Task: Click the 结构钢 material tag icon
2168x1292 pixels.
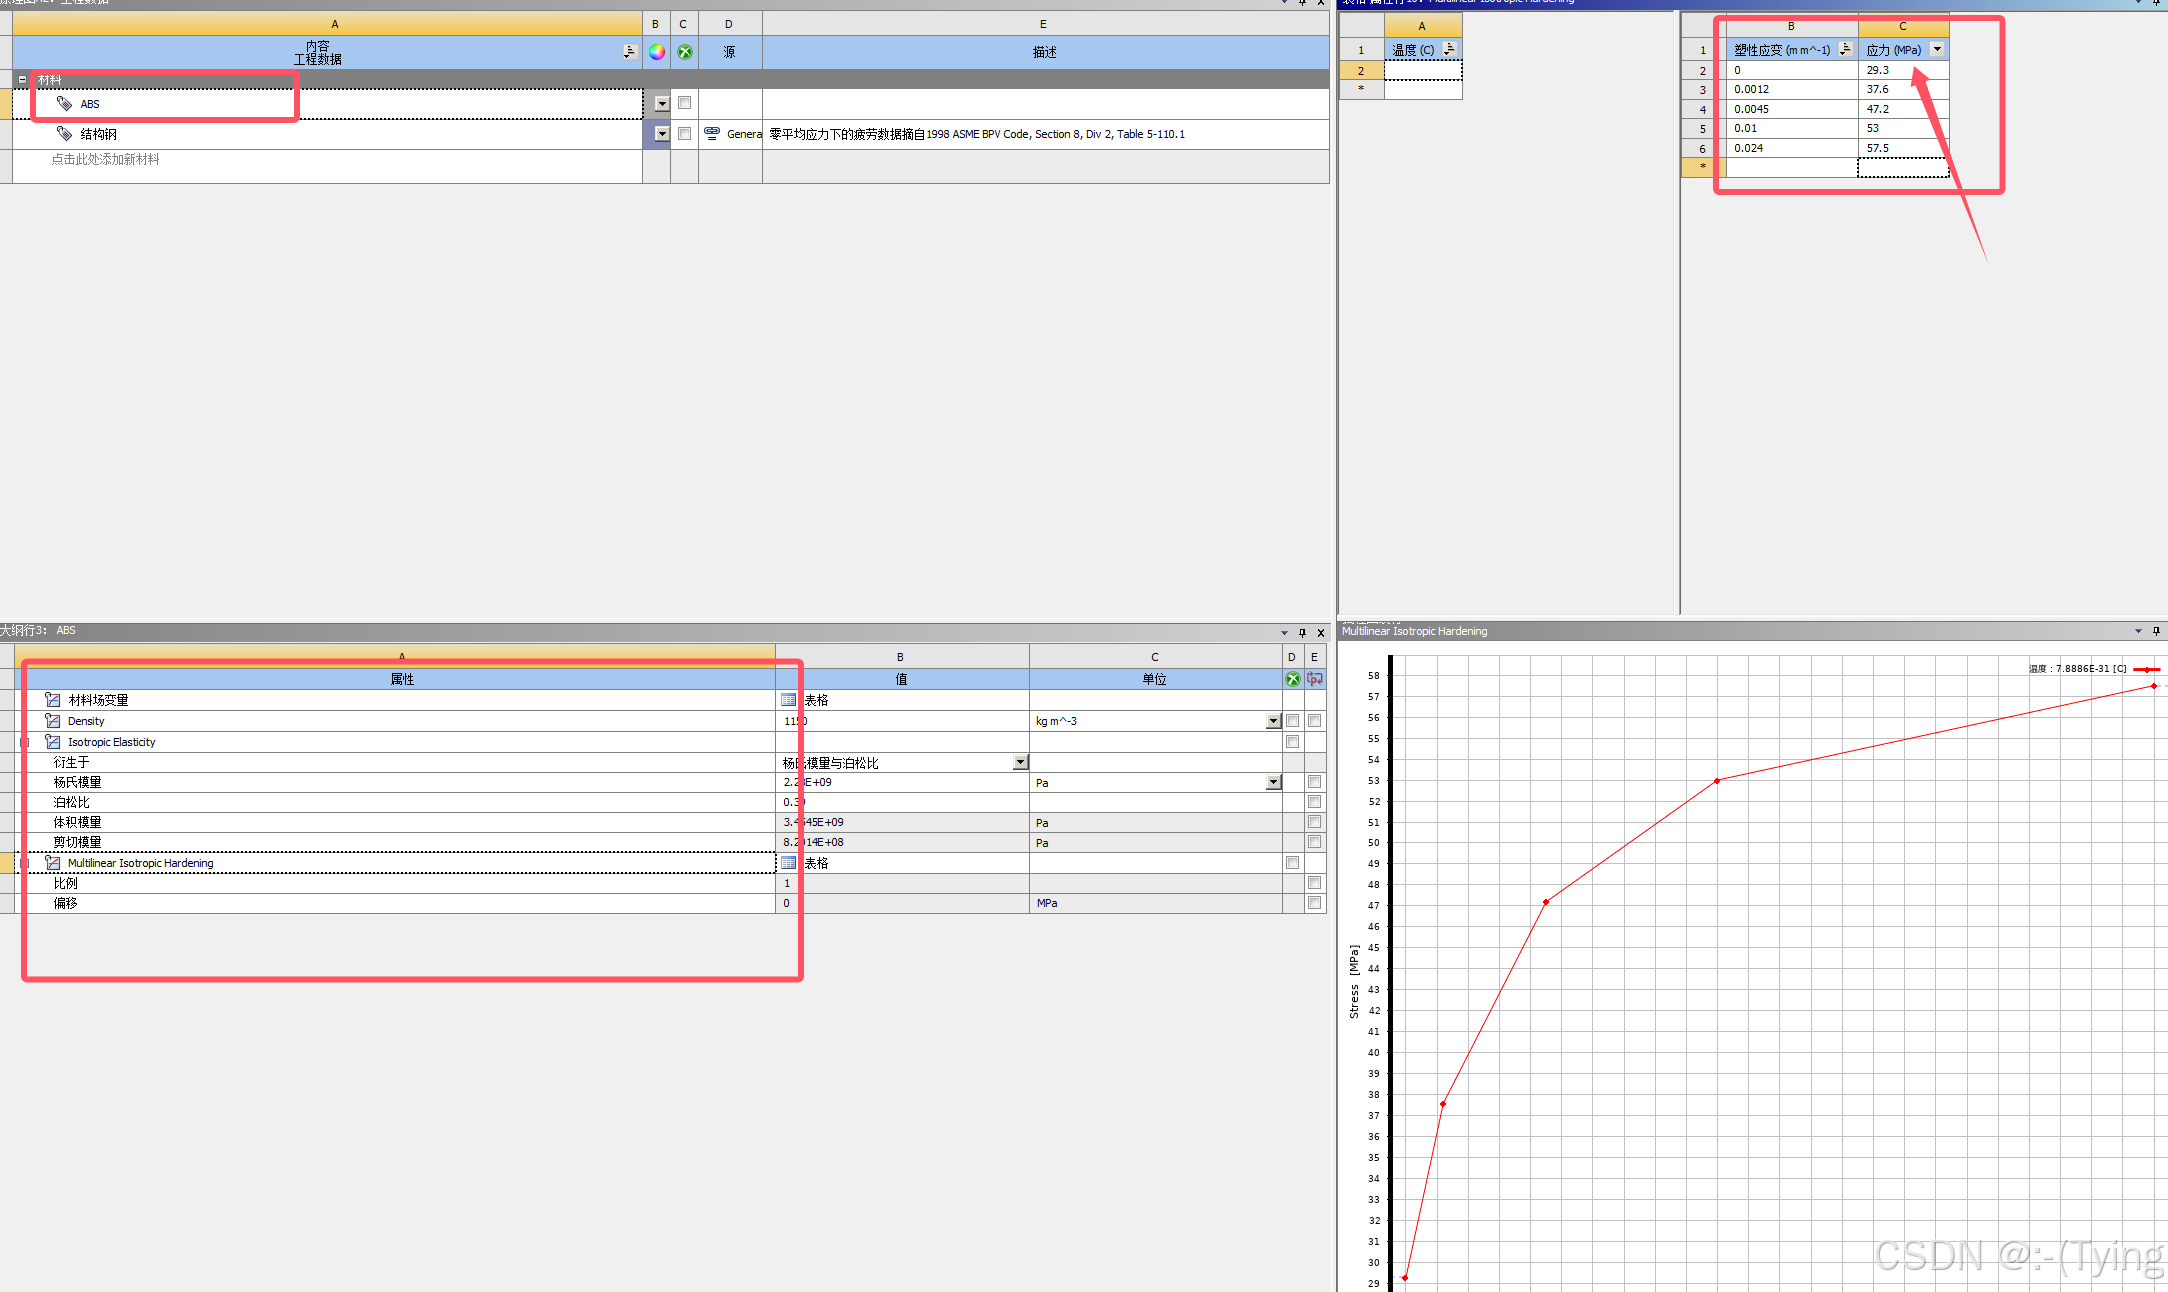Action: point(65,134)
